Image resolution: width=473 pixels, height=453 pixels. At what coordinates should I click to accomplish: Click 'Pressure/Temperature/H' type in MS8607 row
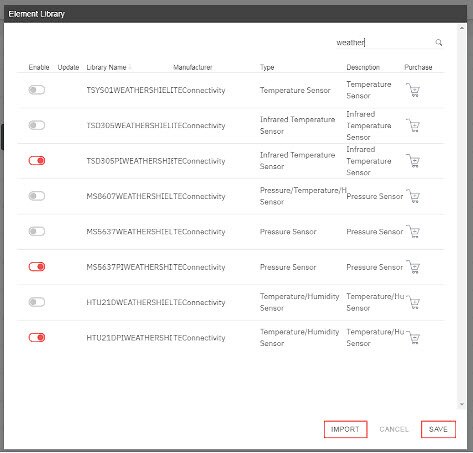pos(303,196)
